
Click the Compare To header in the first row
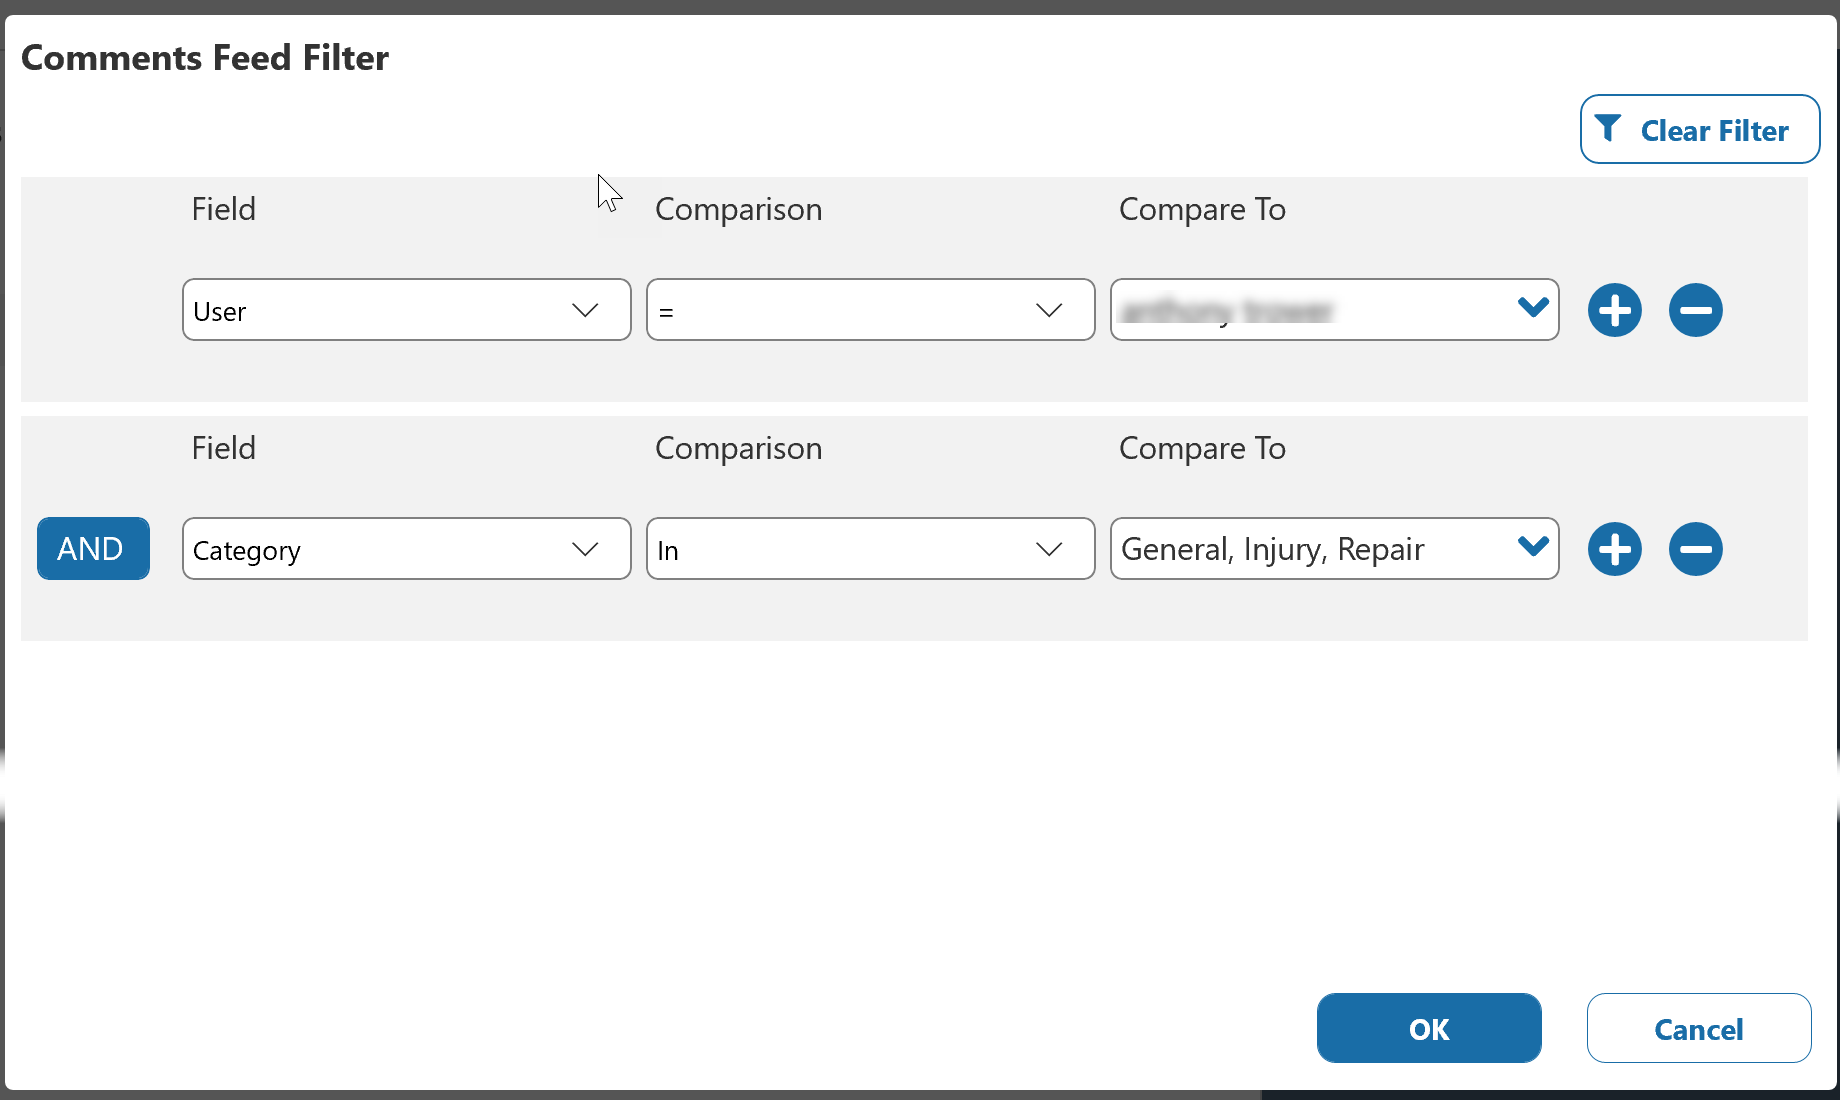point(1202,209)
